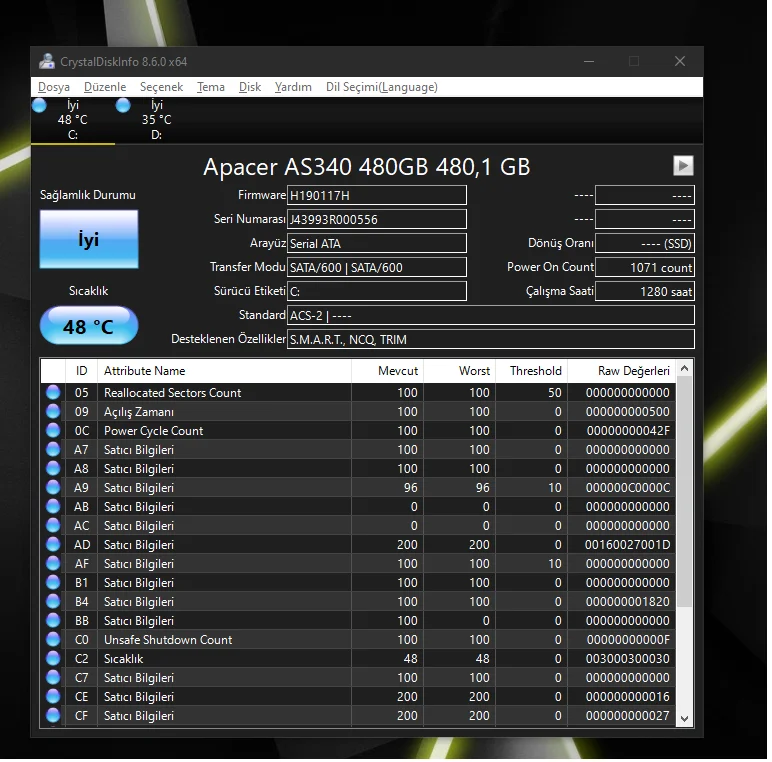Open the Disk menu
Screen dimensions: 772x762
coord(250,87)
